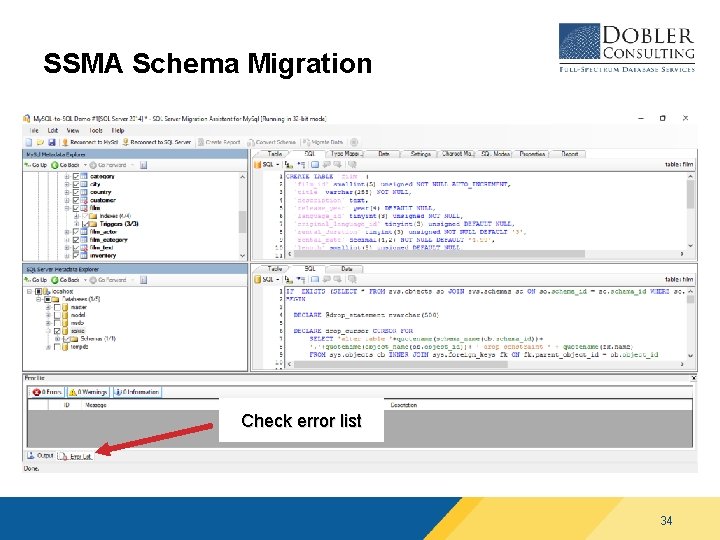Open the View menu
The image size is (720, 540).
pyautogui.click(x=73, y=130)
